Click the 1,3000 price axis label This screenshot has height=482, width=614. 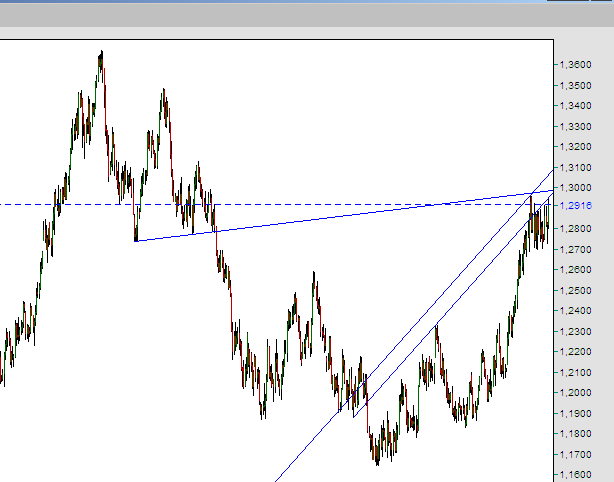pos(576,188)
